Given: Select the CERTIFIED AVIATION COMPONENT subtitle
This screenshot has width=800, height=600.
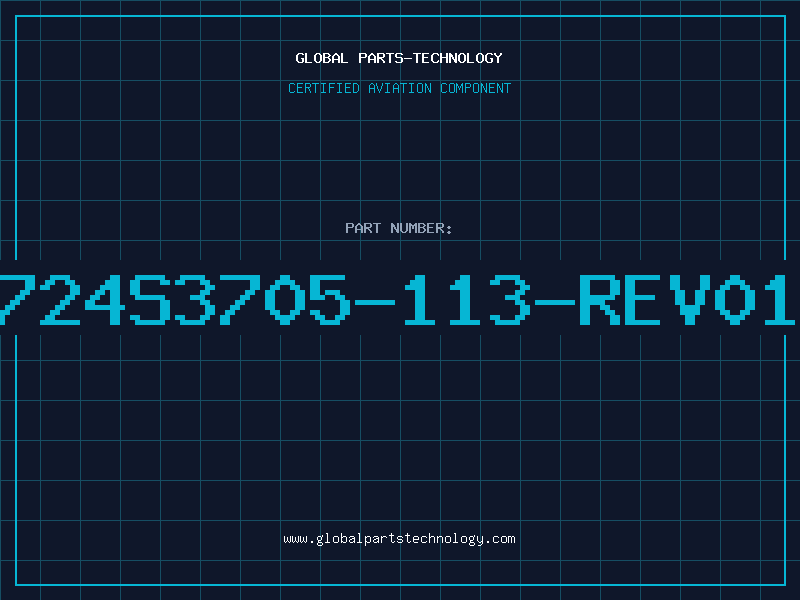Looking at the screenshot, I should (x=399, y=88).
